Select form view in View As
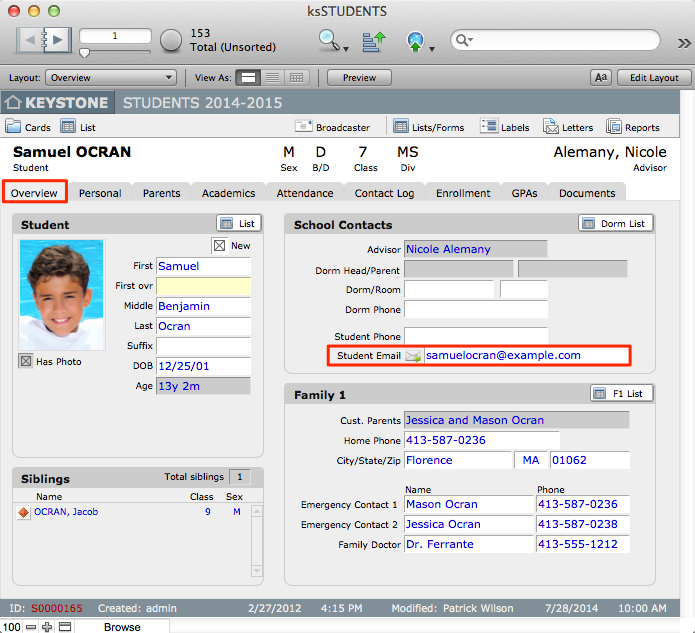This screenshot has width=695, height=633. [x=249, y=78]
